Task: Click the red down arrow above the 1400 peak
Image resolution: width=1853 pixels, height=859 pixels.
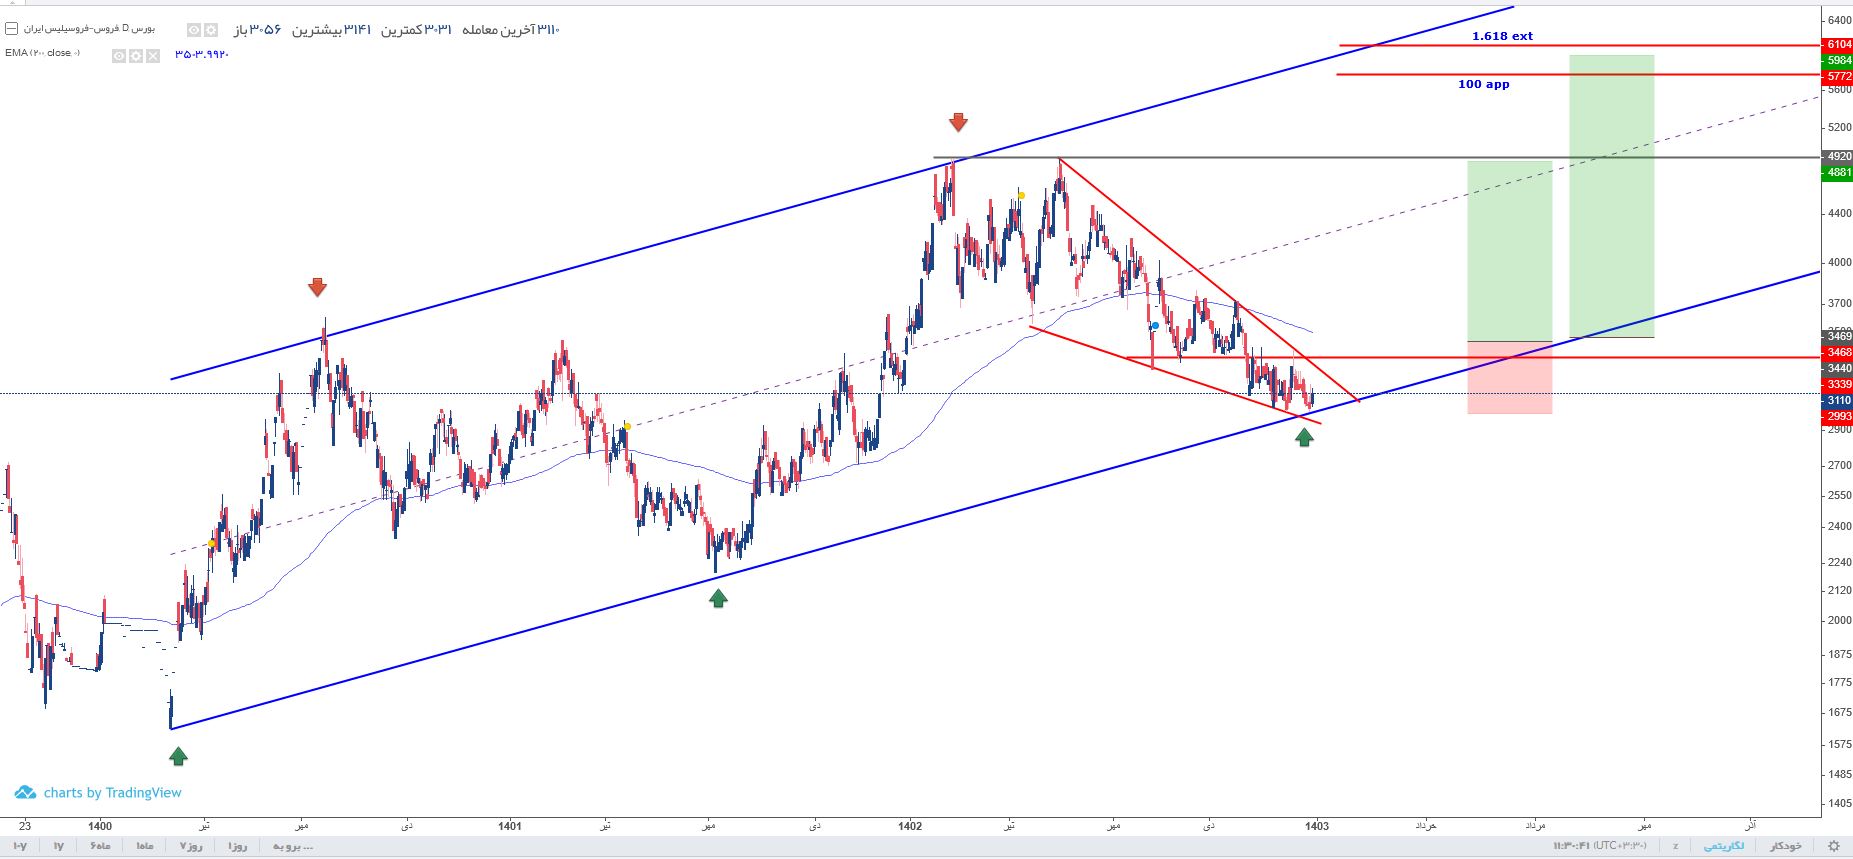Action: [317, 288]
